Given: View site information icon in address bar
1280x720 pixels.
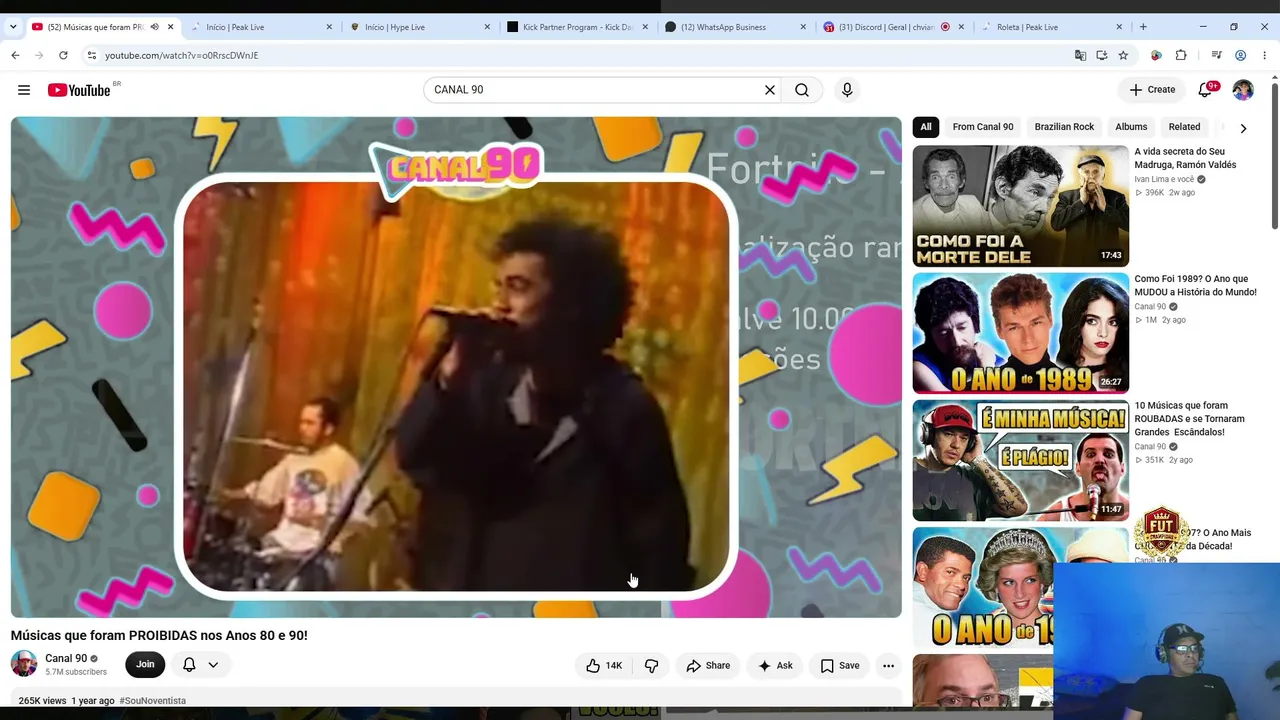Looking at the screenshot, I should pos(91,55).
